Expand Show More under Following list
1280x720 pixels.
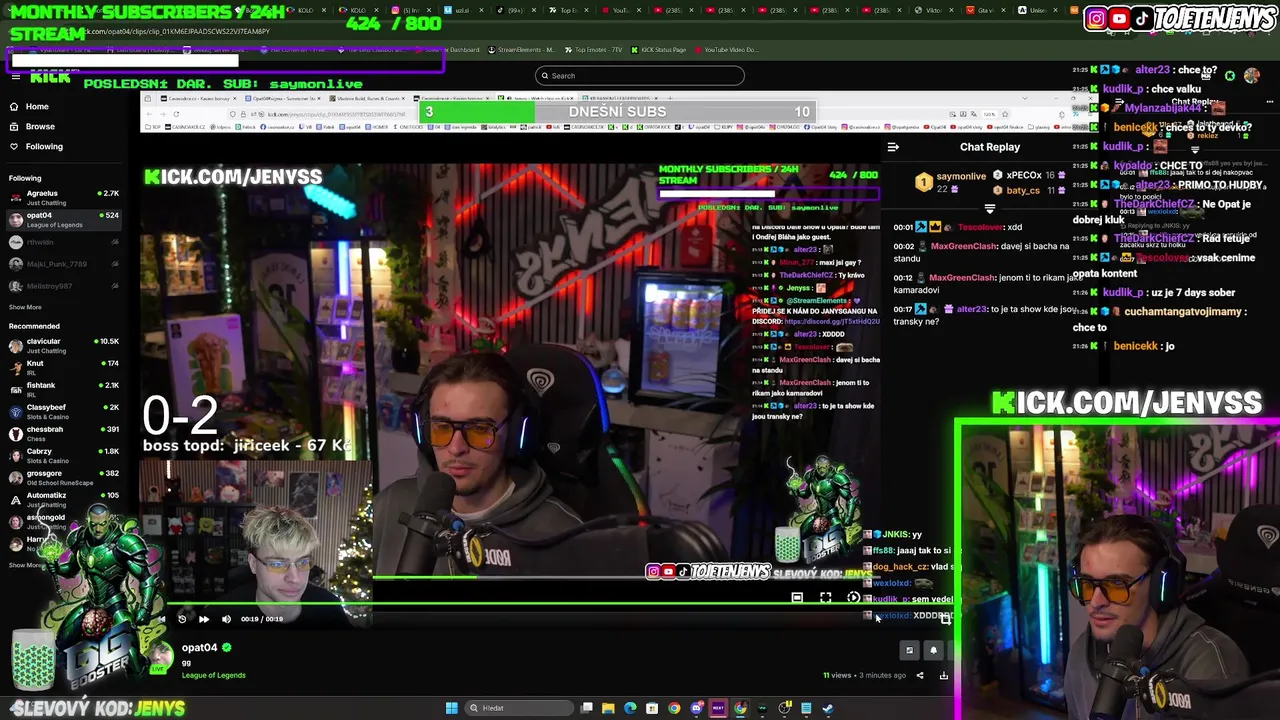coord(25,307)
